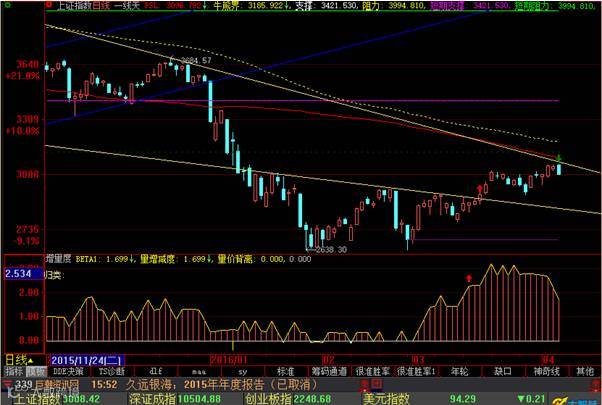Click the right red box icon above 美元指数
Viewport: 602px width, 405px height.
tap(377, 384)
